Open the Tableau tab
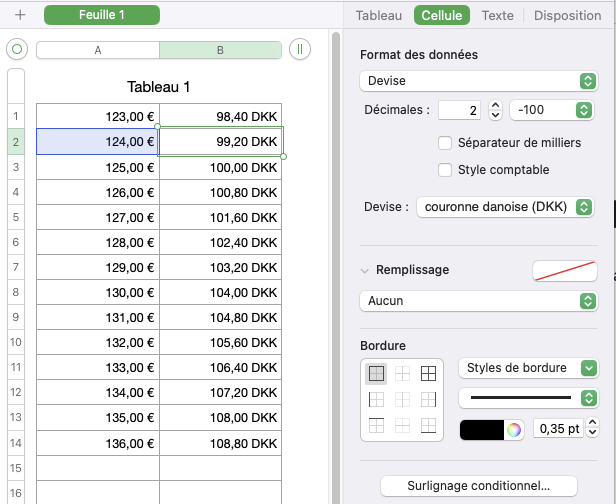Viewport: 616px width, 504px height. click(x=378, y=16)
